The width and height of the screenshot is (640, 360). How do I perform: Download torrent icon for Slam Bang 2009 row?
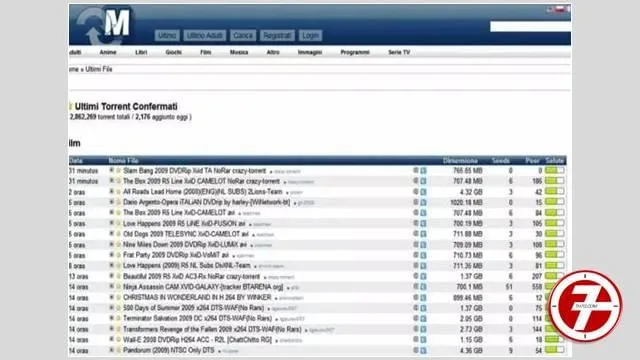pos(423,171)
